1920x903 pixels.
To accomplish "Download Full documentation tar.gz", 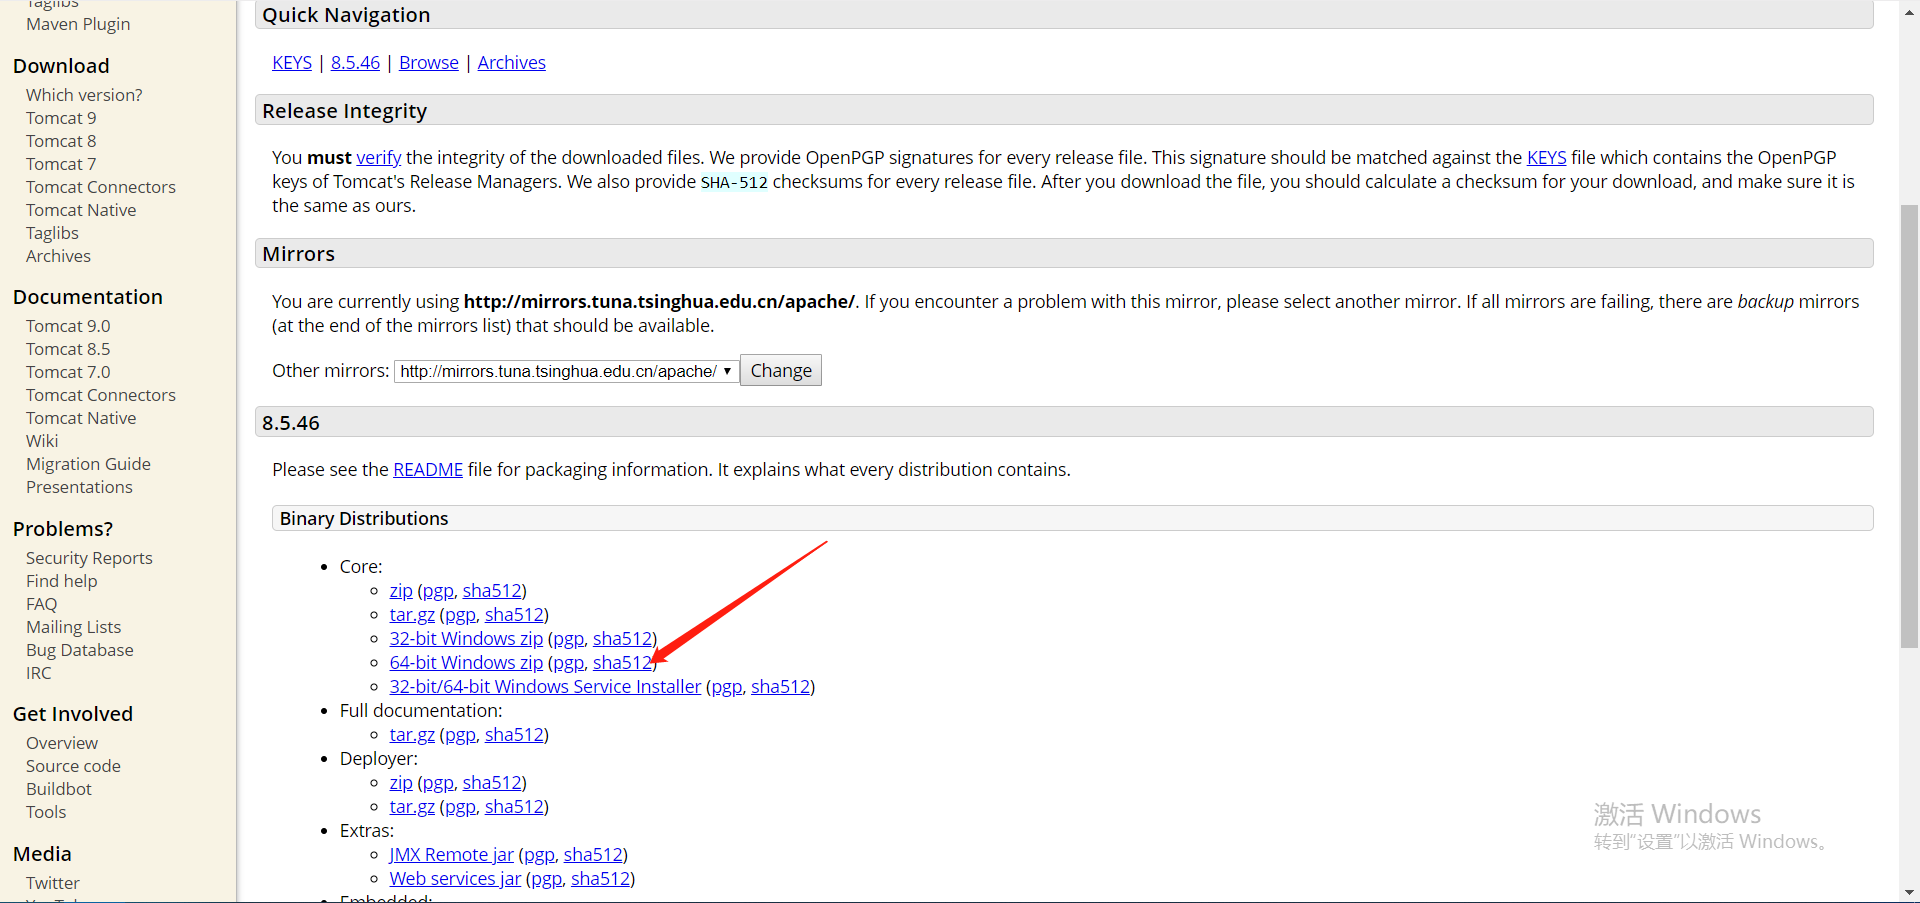I will point(412,735).
